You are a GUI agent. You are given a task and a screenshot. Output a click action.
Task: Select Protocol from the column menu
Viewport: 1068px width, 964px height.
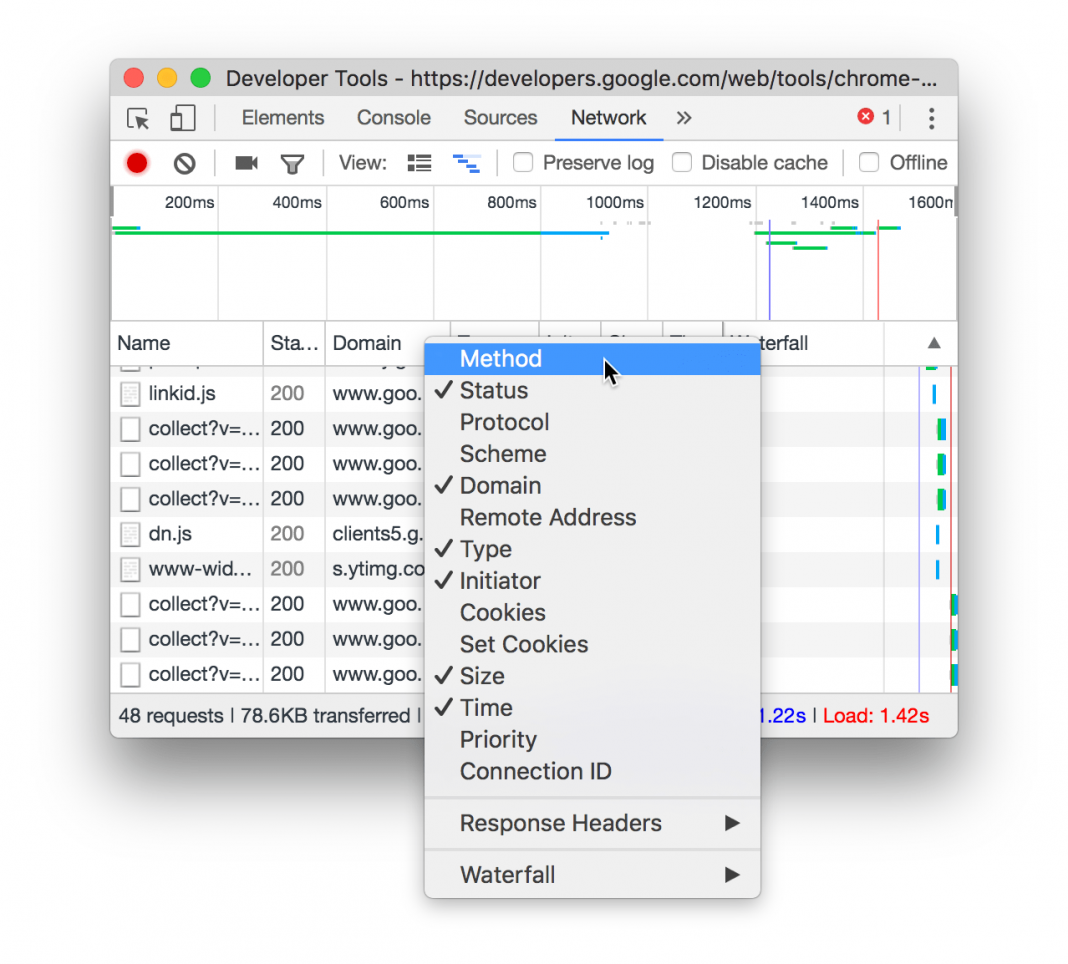click(x=504, y=422)
